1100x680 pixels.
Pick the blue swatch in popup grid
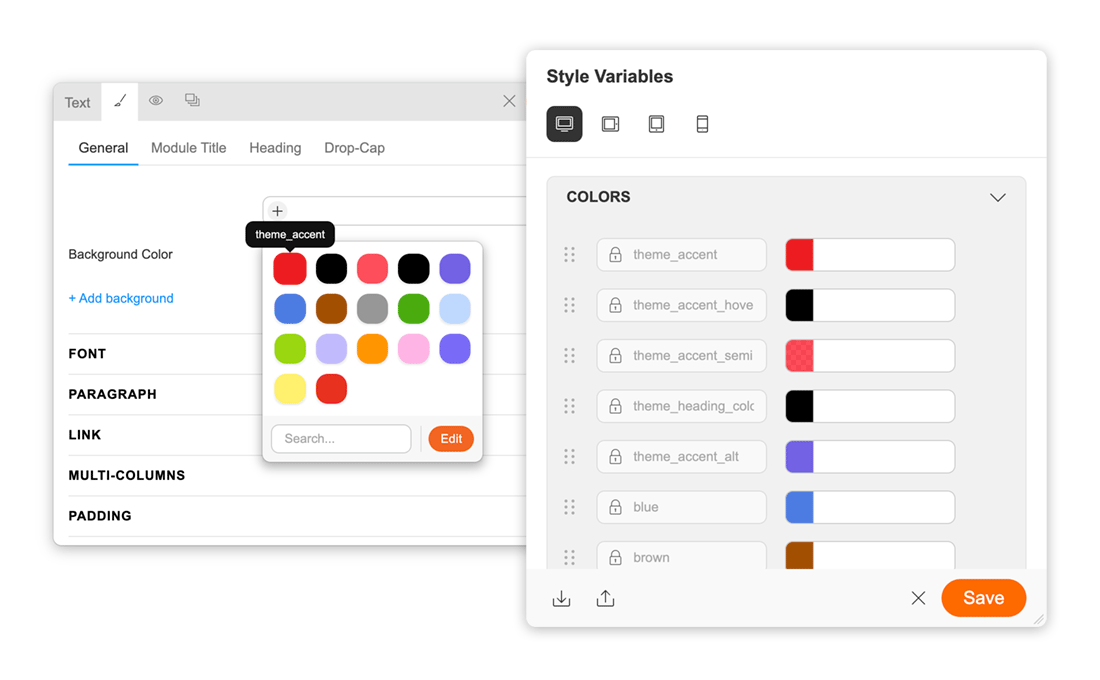point(290,309)
